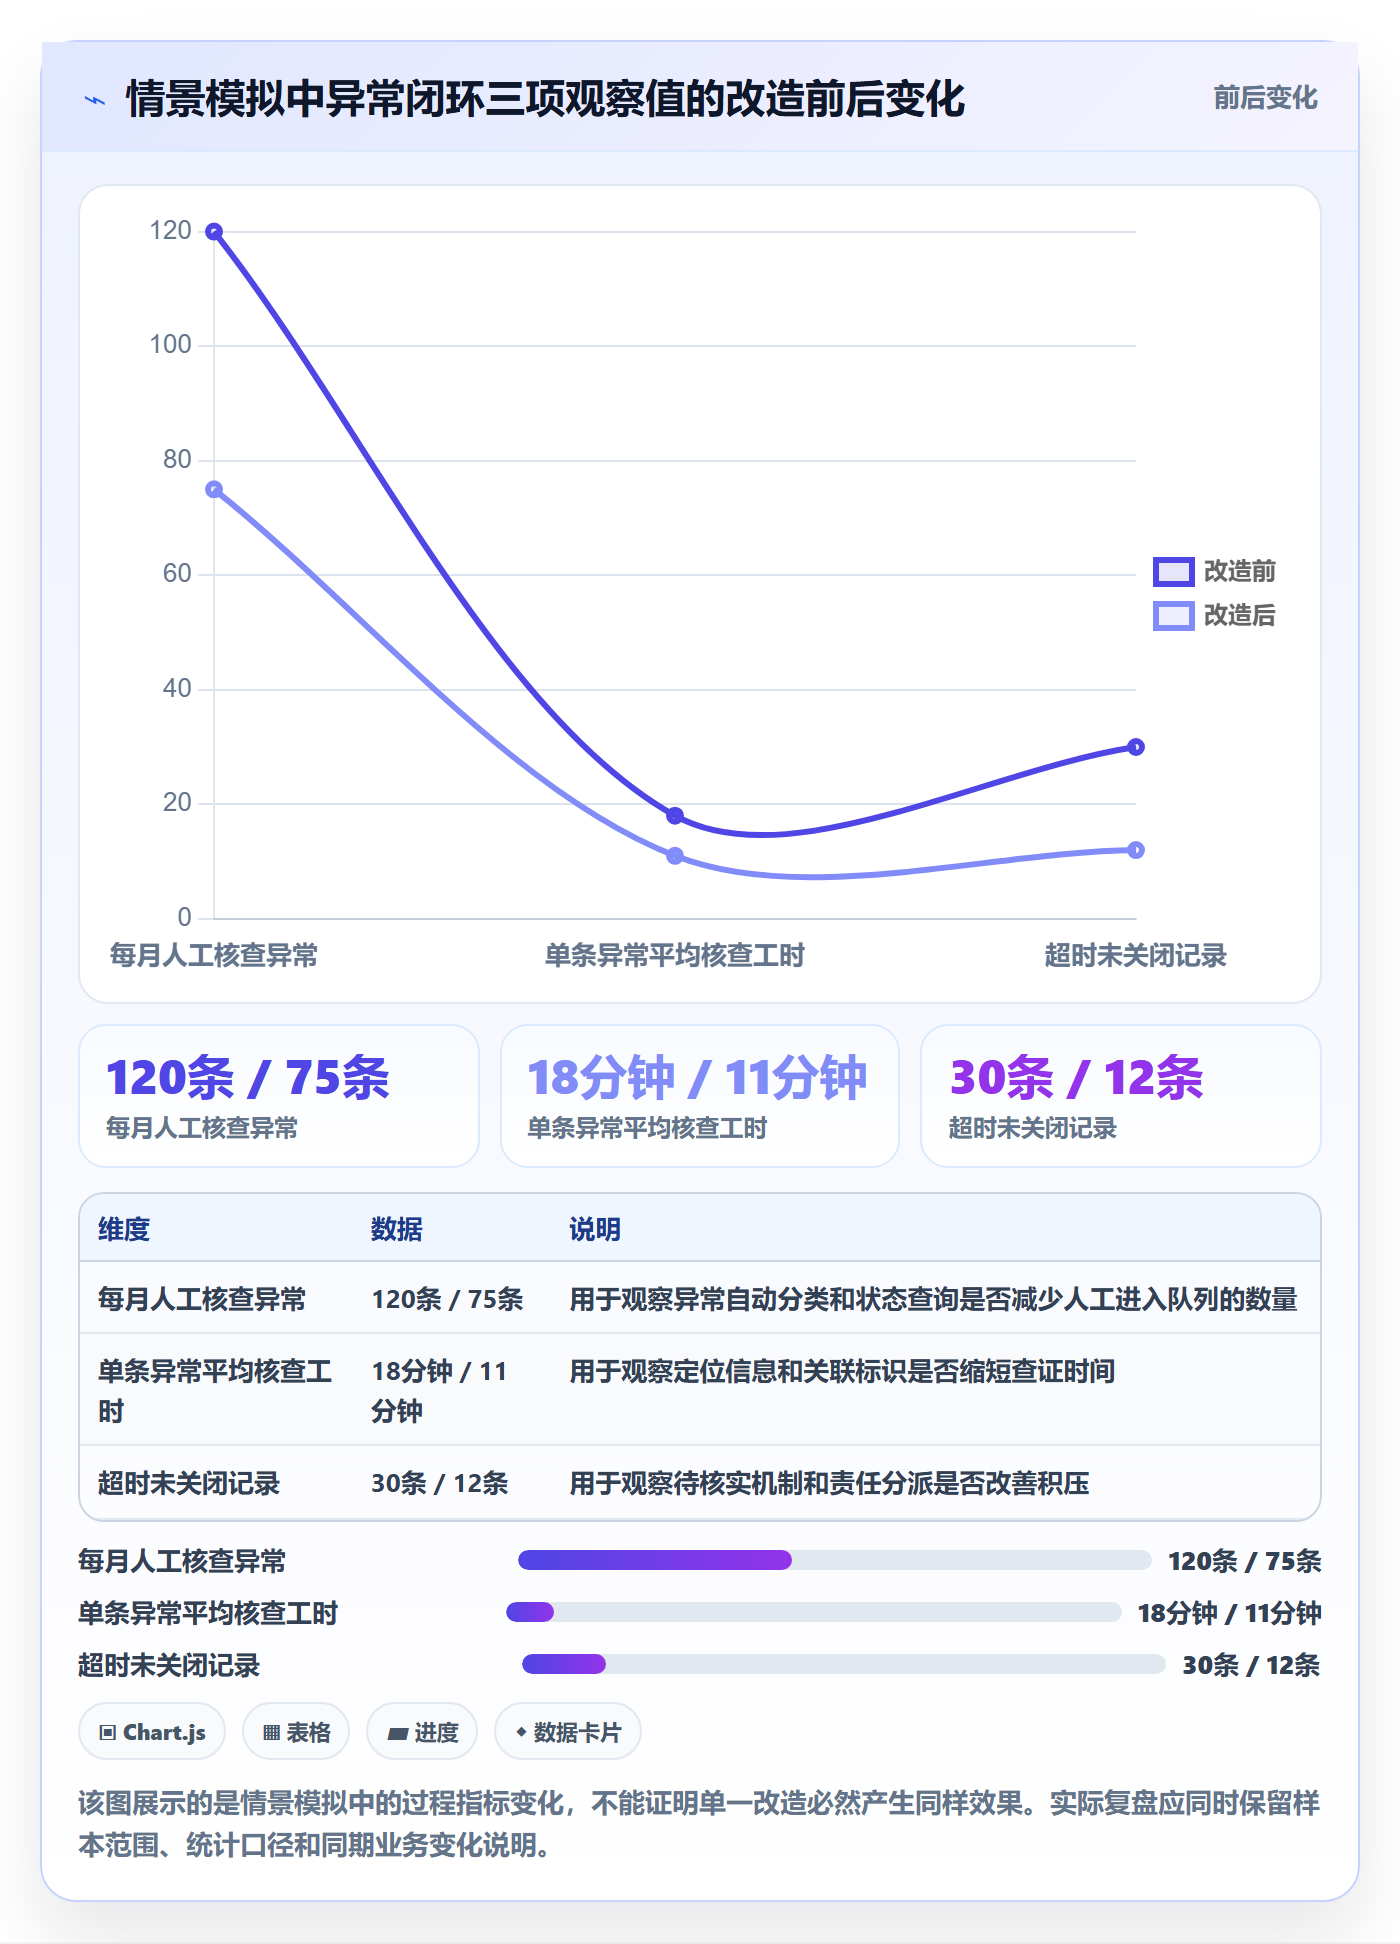The width and height of the screenshot is (1400, 1944).
Task: Click the lightning bolt icon beside the title
Action: pos(95,100)
